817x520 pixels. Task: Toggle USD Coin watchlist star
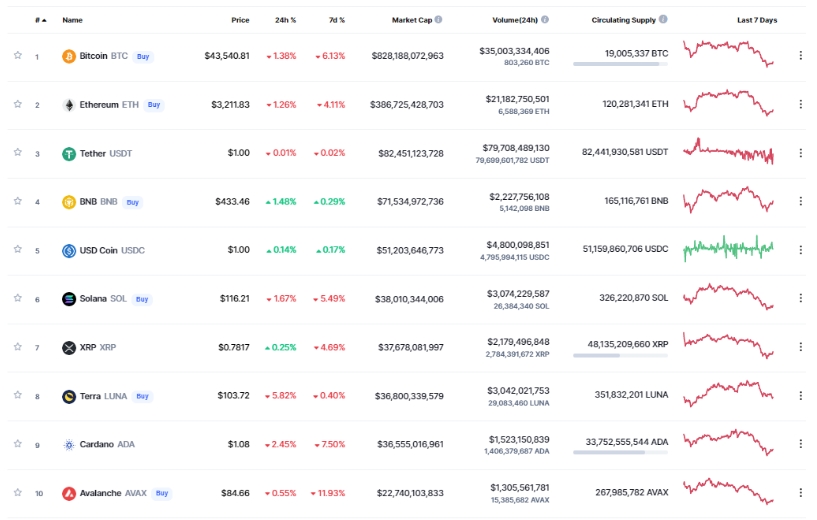(18, 249)
